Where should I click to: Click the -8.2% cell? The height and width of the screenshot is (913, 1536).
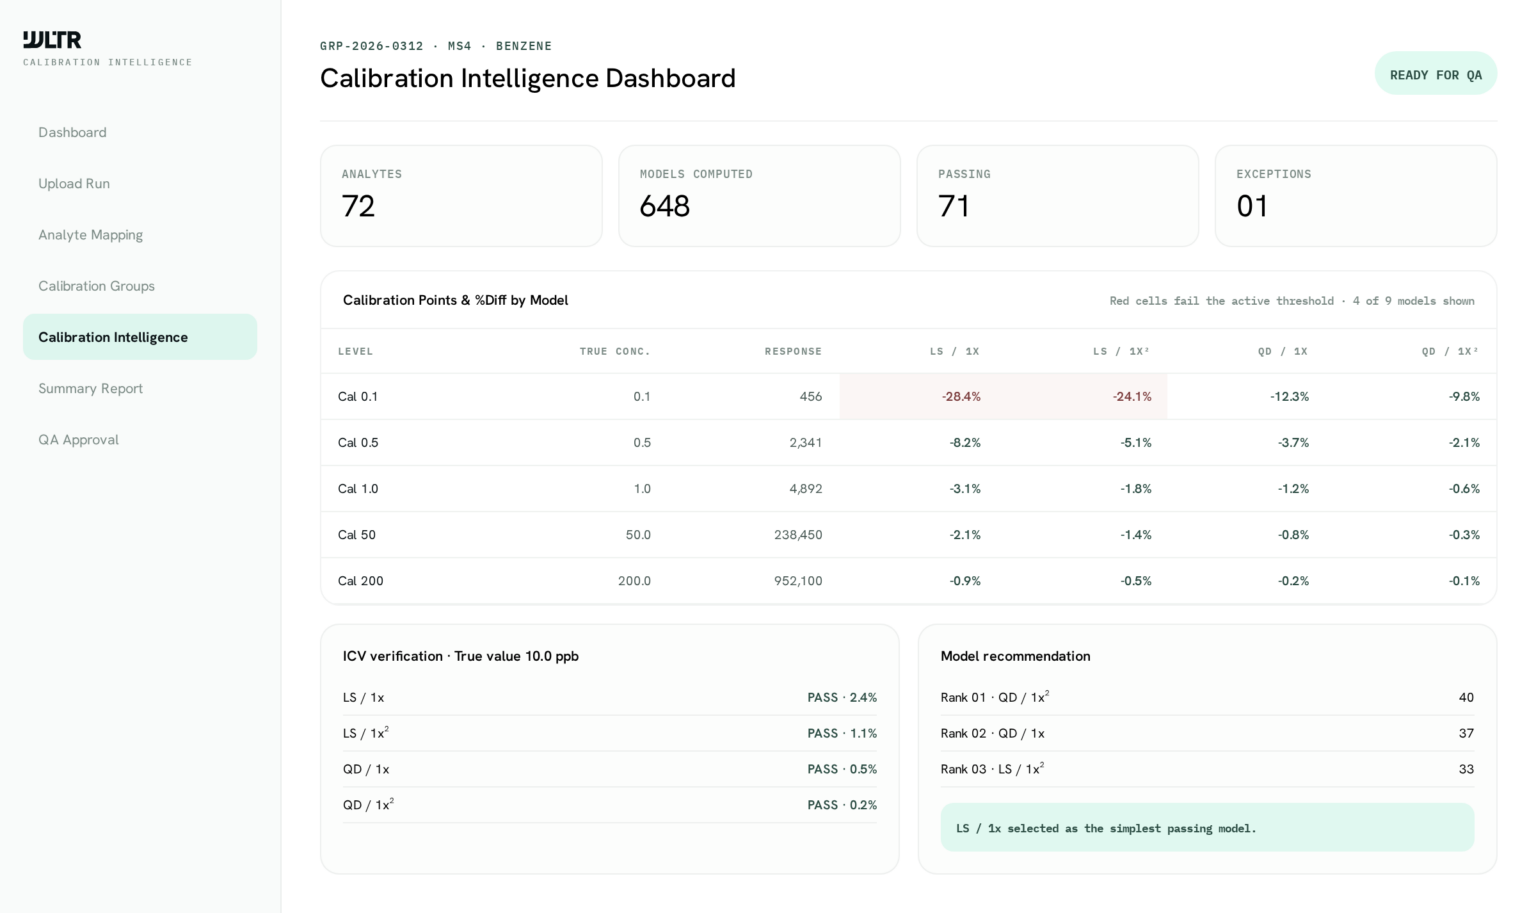coord(965,442)
